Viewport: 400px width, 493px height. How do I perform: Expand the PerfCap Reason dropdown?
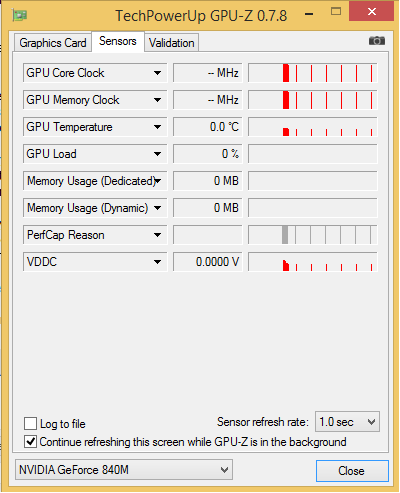pyautogui.click(x=95, y=235)
